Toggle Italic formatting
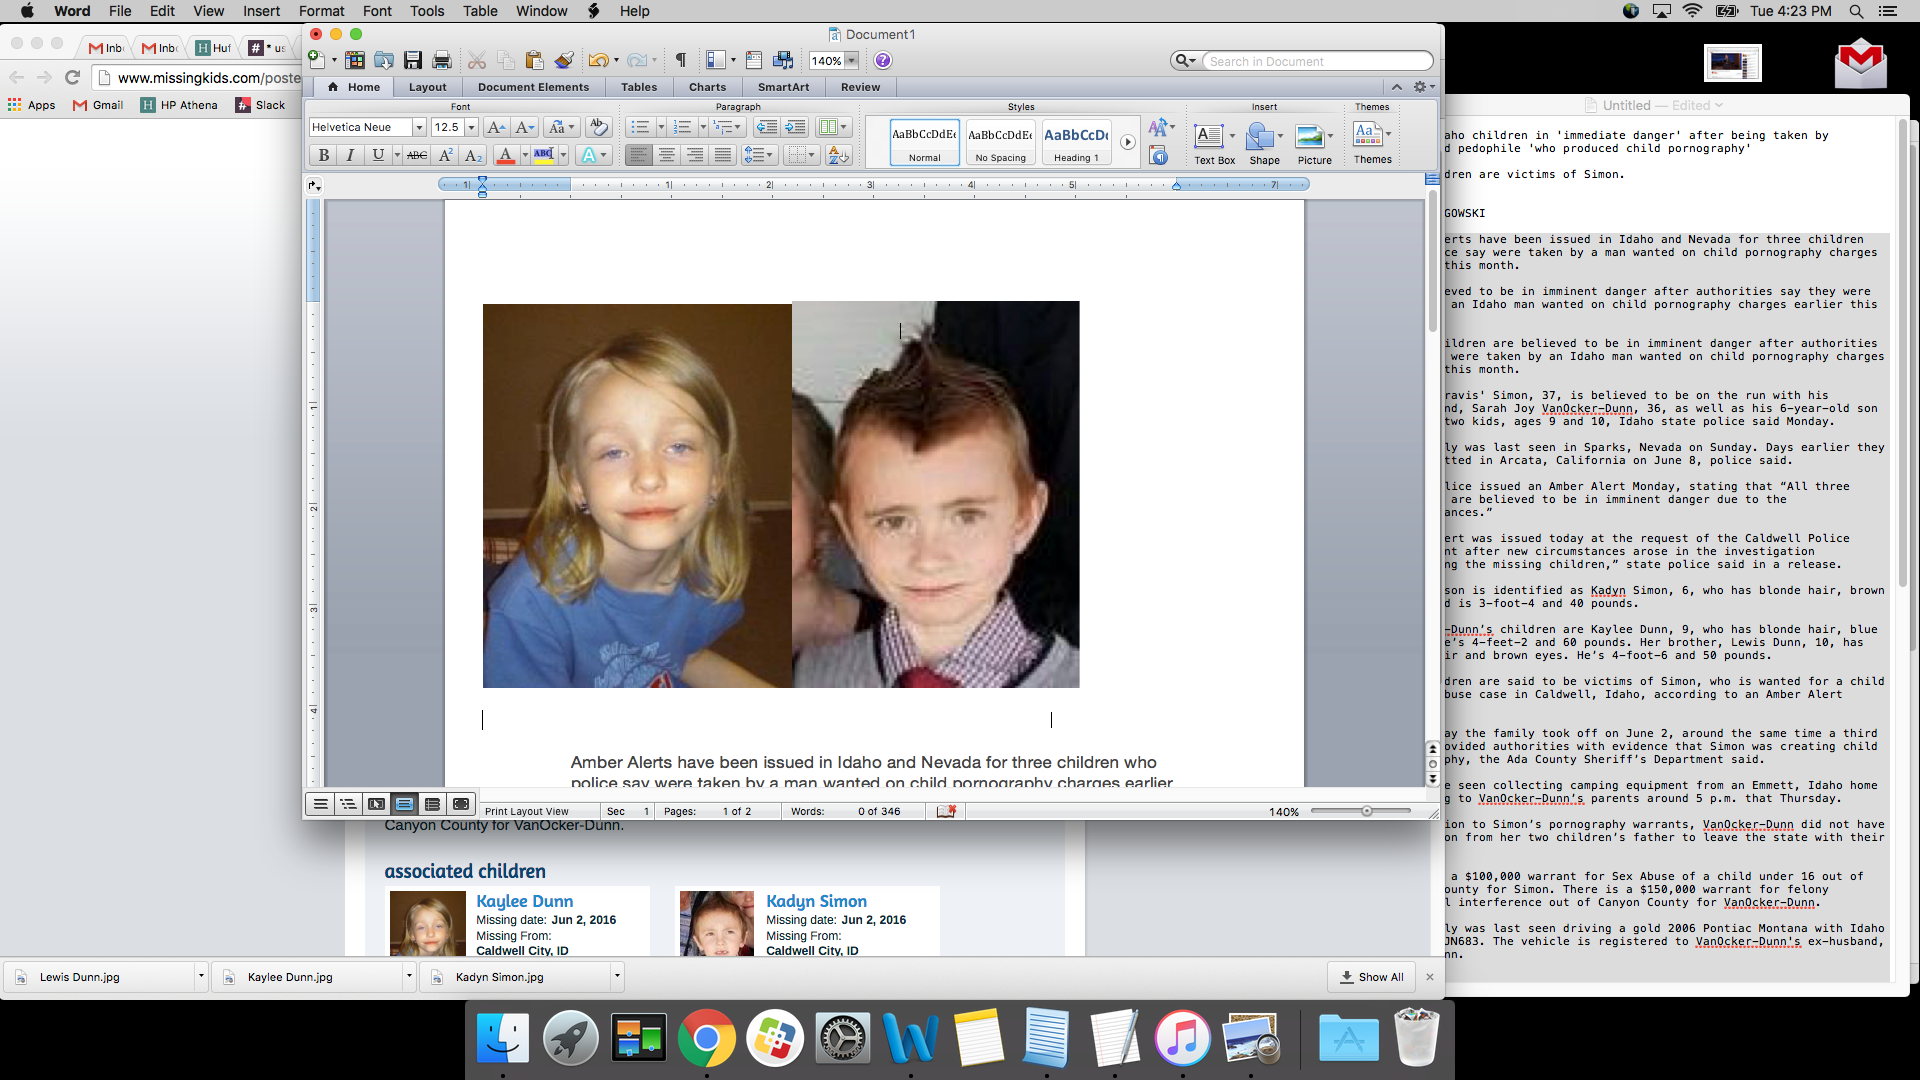The image size is (1920, 1080). (350, 155)
